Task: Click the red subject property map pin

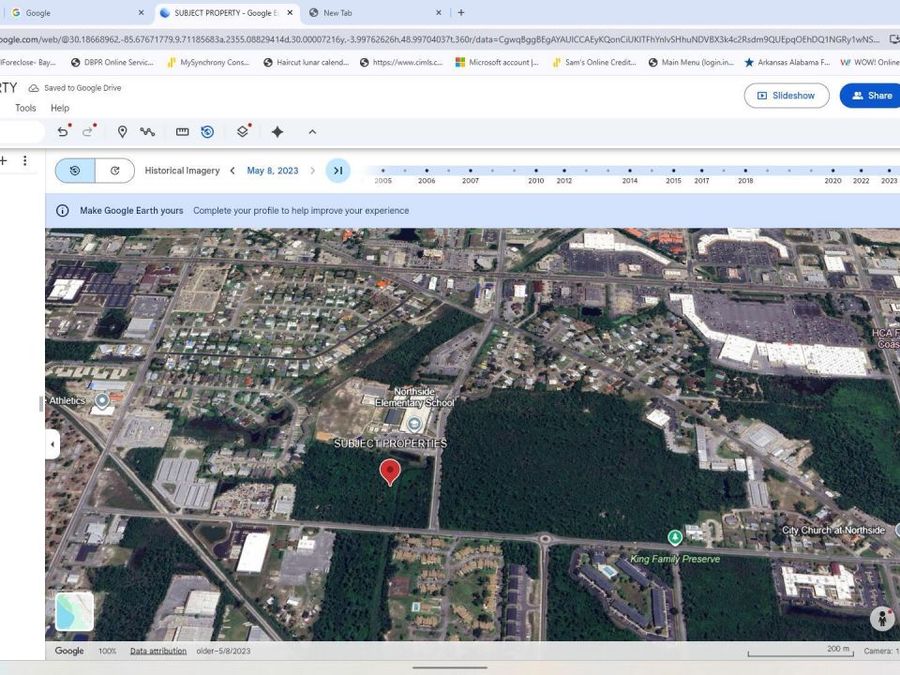Action: pos(390,472)
